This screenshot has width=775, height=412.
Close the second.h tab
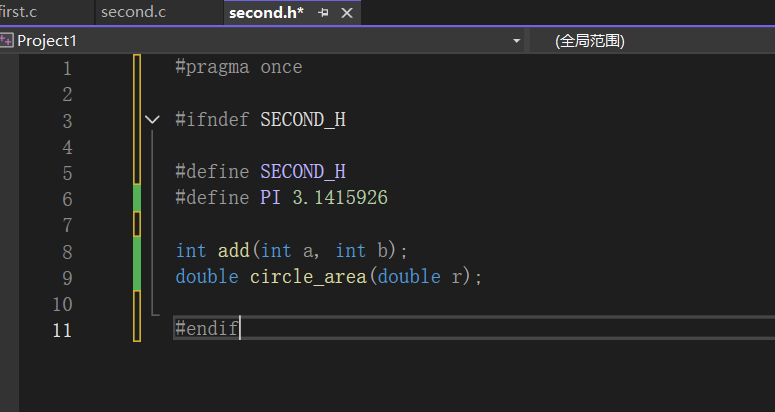pyautogui.click(x=347, y=13)
